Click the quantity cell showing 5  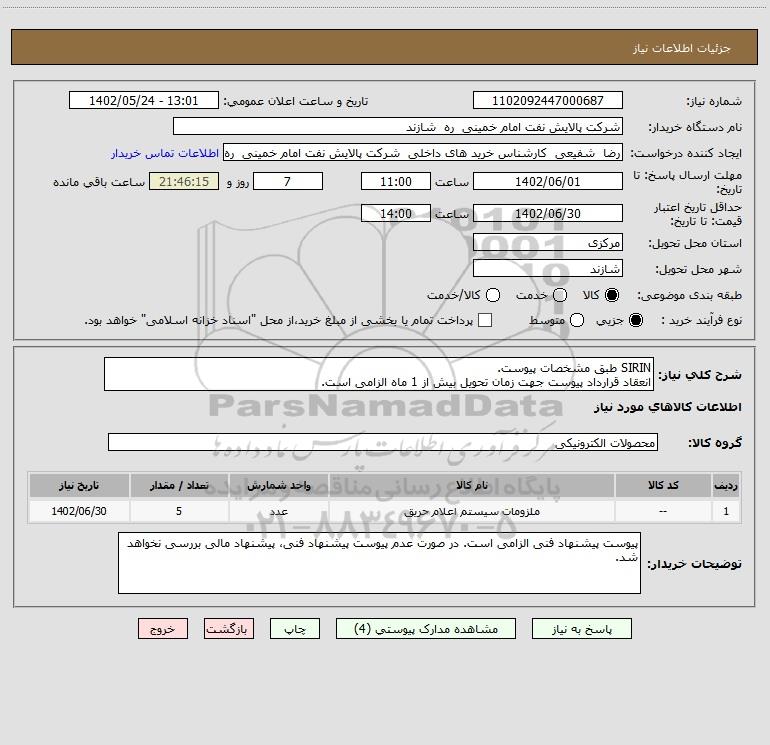tap(179, 511)
